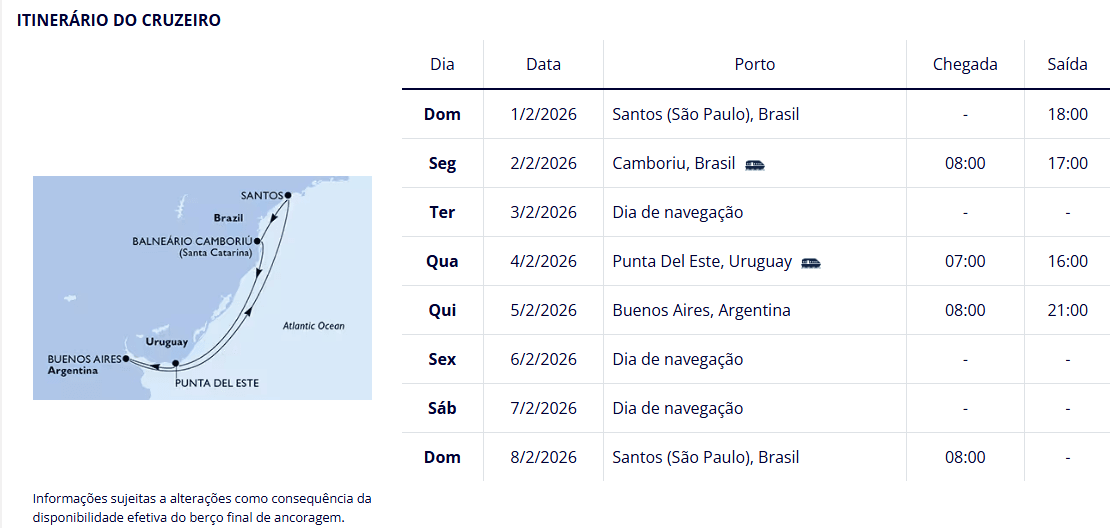Click the Balneário Camboriú marker on map
The width and height of the screenshot is (1113, 528).
click(x=257, y=241)
